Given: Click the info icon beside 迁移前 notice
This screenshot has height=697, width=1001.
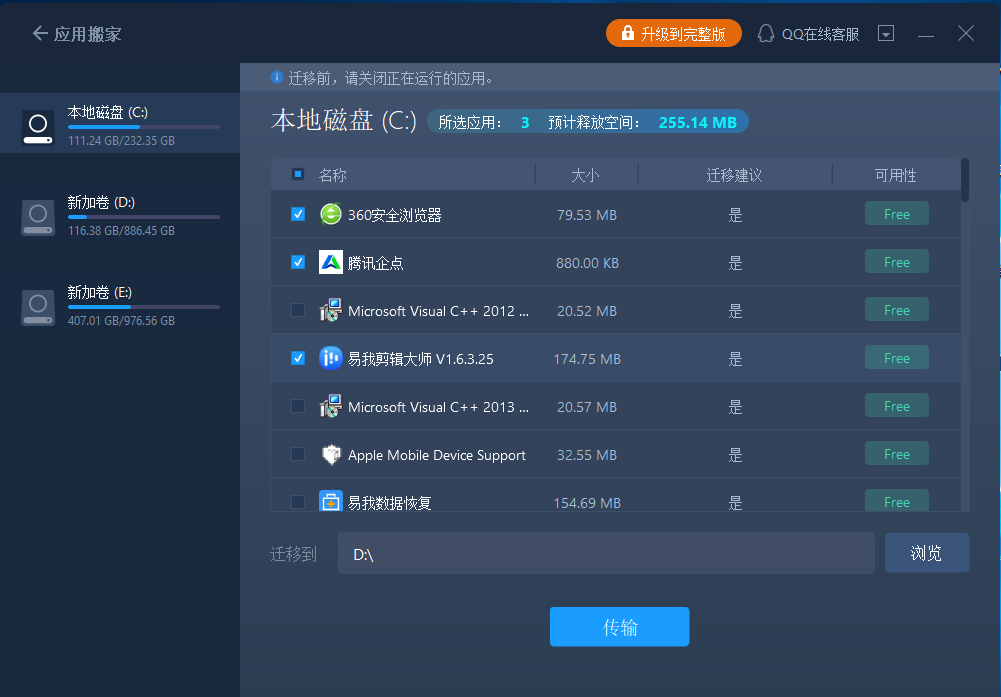Looking at the screenshot, I should [x=276, y=77].
